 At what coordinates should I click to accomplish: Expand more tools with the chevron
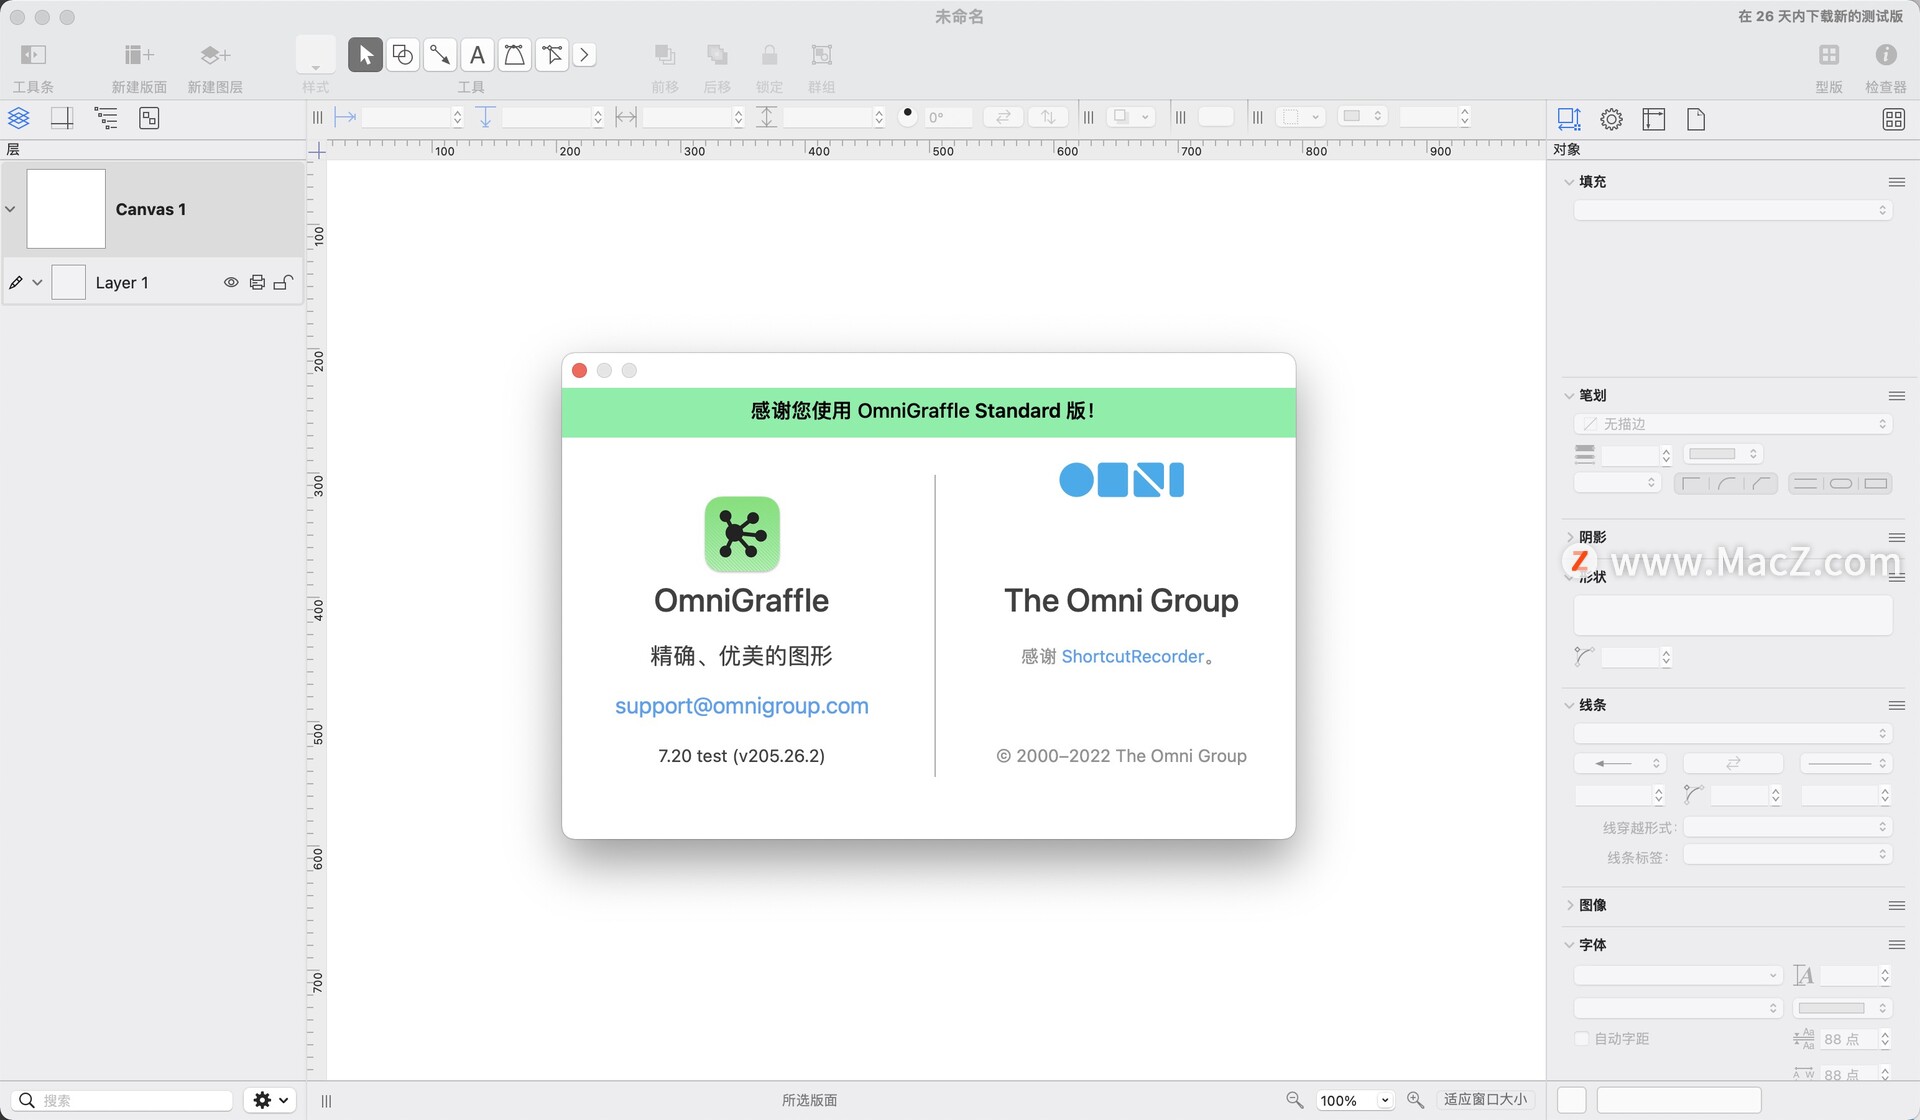pos(585,55)
